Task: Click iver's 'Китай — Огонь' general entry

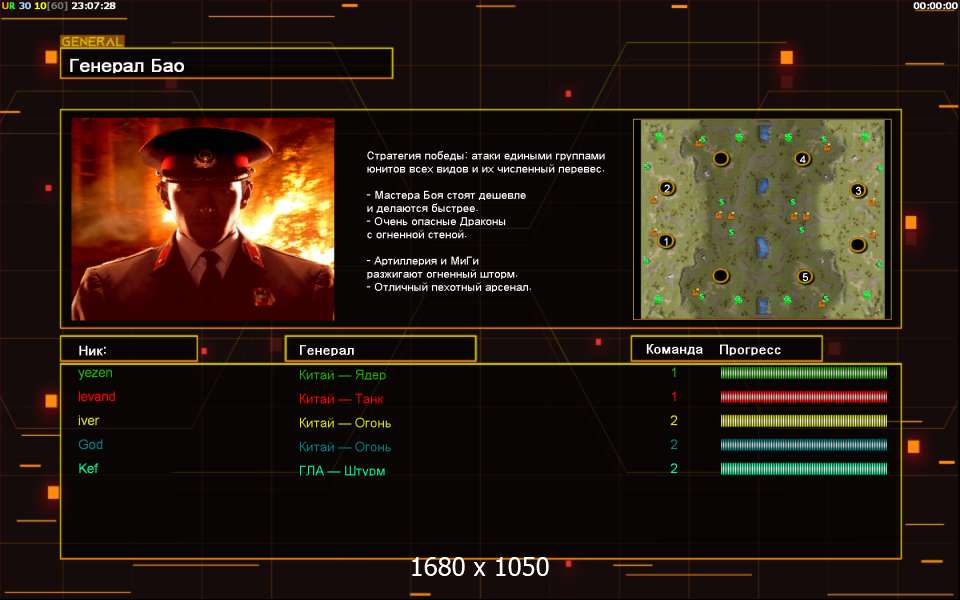Action: (345, 423)
